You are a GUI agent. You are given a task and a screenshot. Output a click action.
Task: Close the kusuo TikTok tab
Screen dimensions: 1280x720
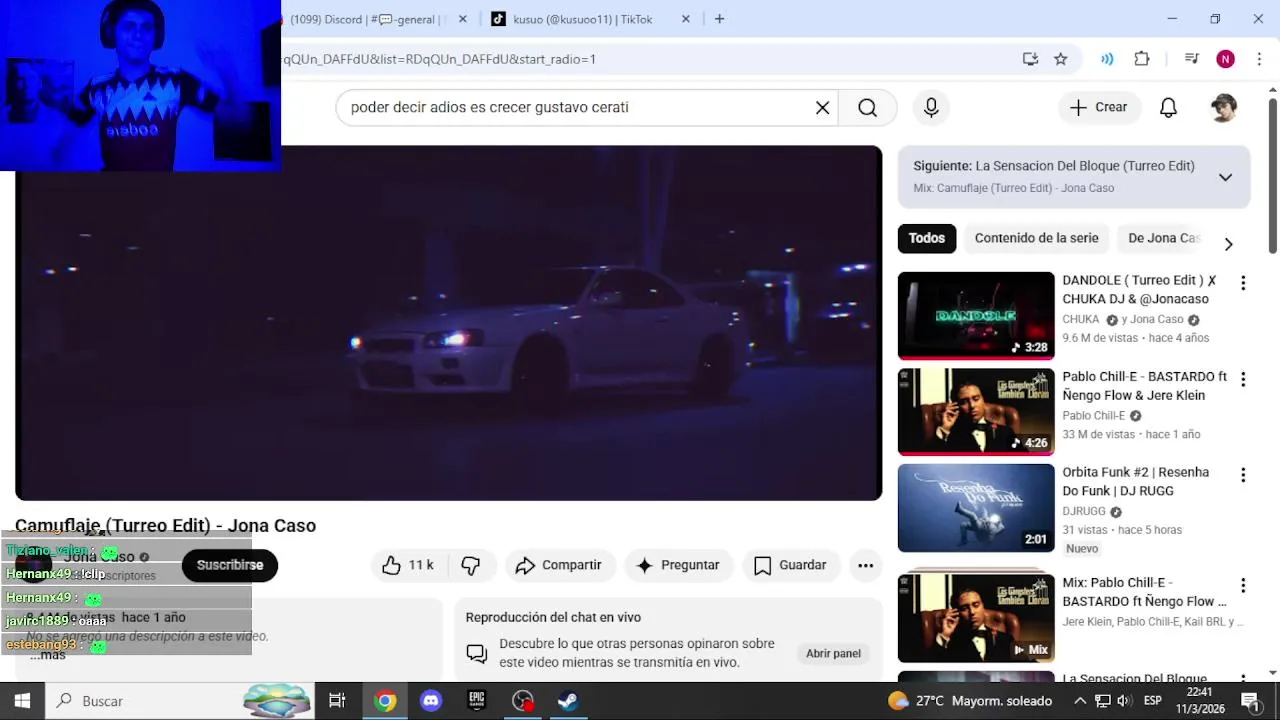click(685, 19)
